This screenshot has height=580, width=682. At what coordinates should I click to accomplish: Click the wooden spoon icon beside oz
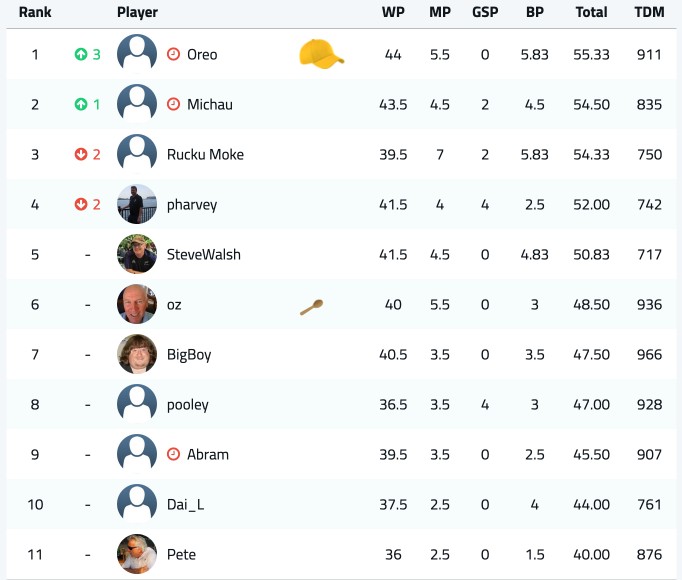311,307
